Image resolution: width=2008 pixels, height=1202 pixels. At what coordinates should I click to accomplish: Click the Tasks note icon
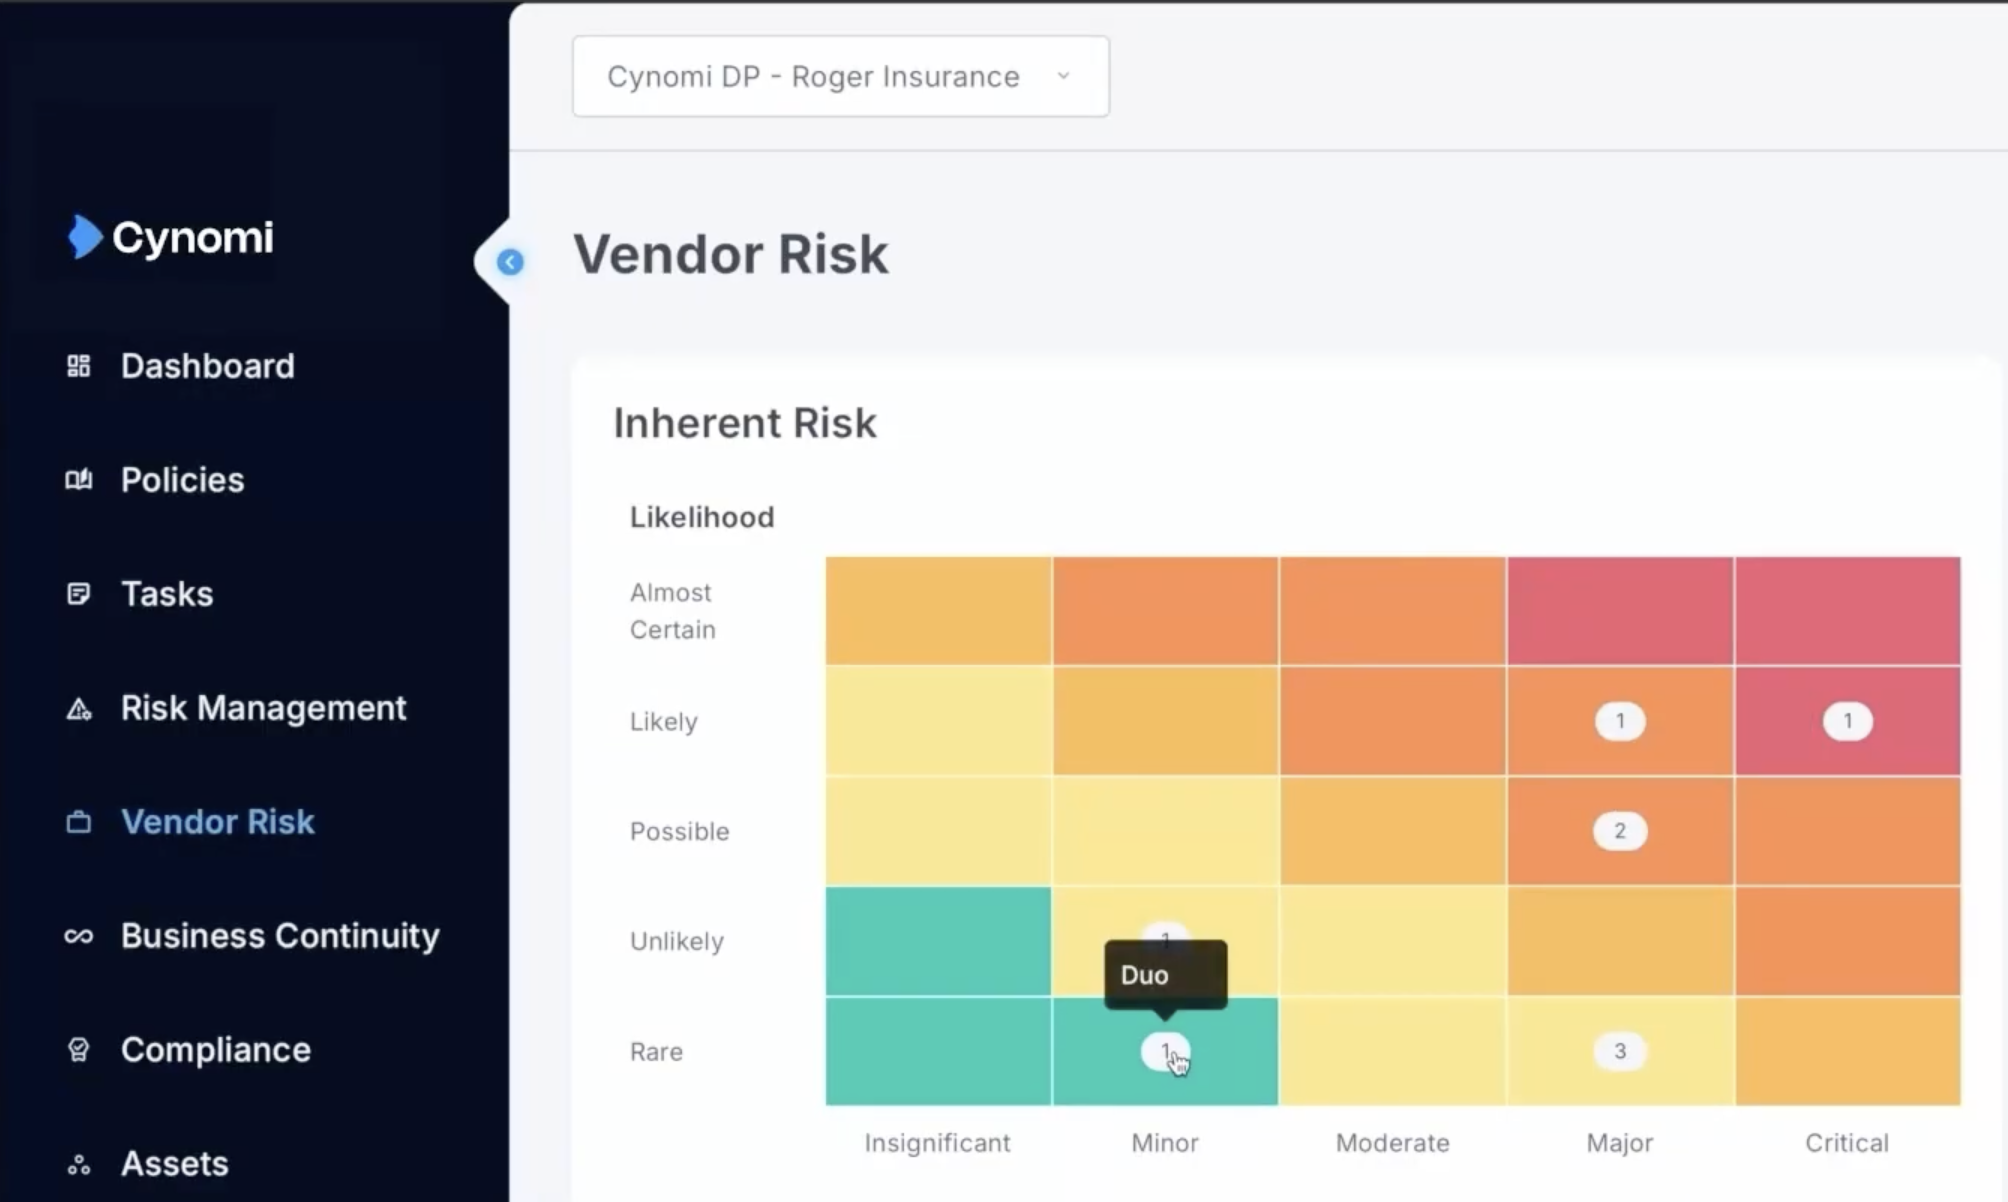(x=78, y=594)
